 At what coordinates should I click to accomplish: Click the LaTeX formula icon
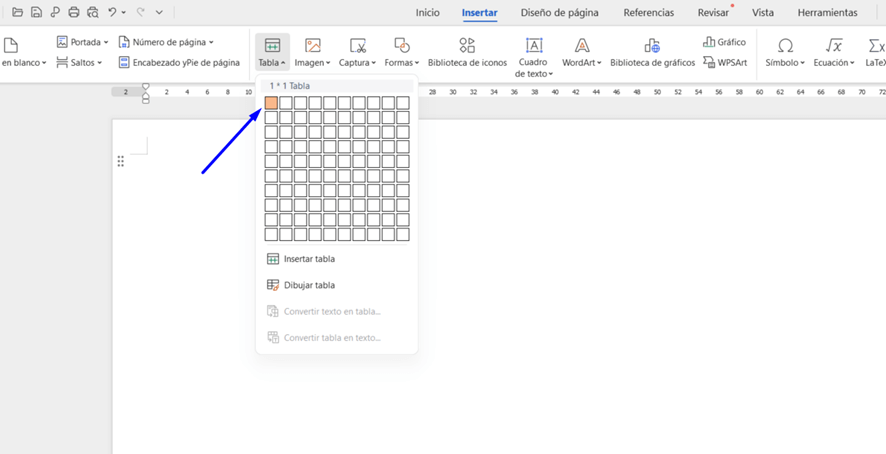(877, 45)
